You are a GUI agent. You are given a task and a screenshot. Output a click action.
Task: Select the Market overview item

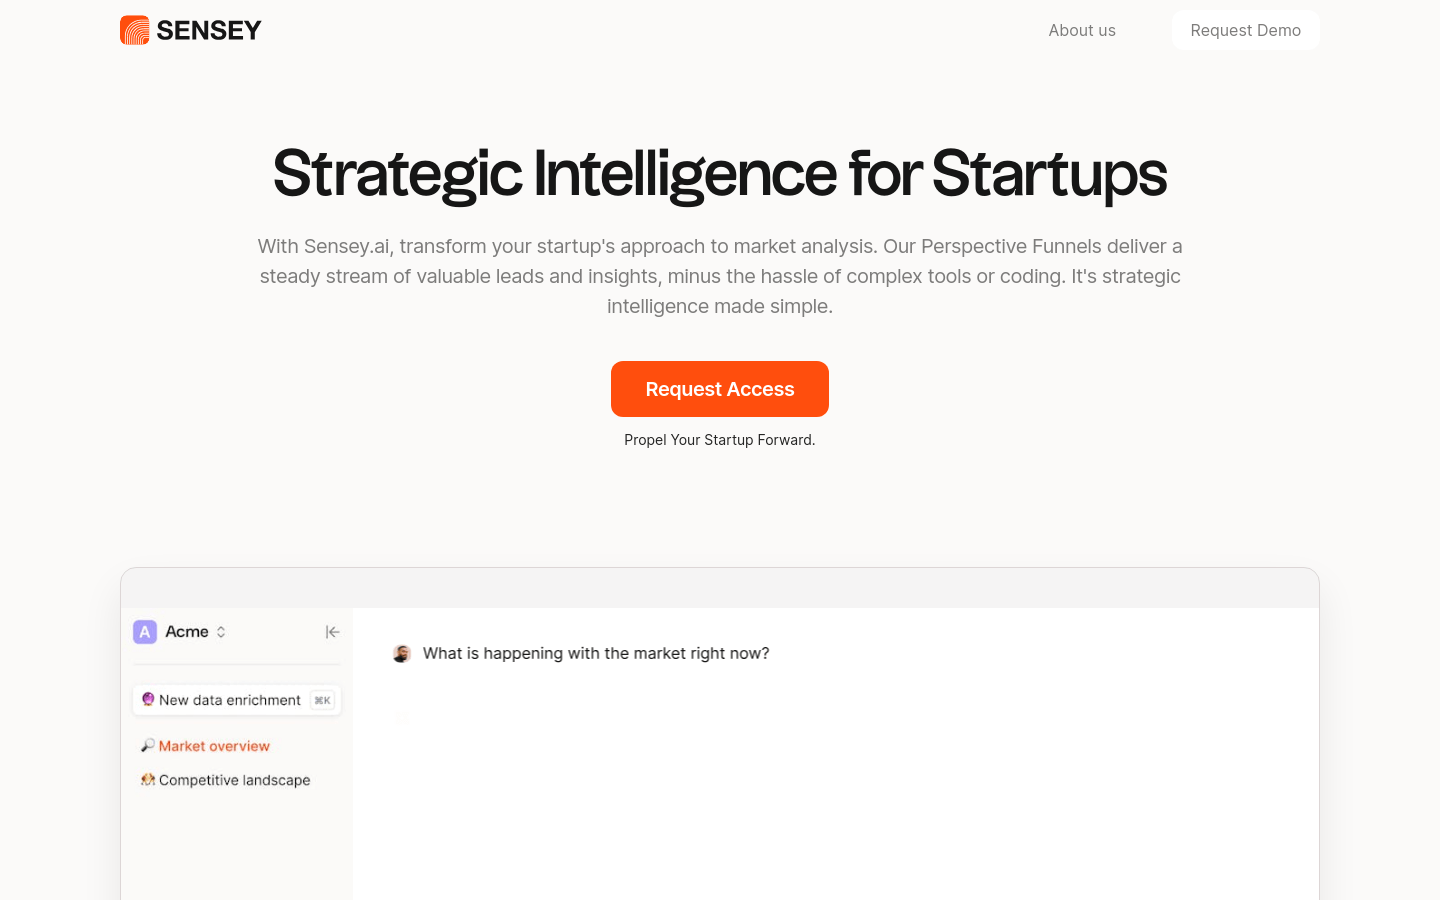point(214,746)
